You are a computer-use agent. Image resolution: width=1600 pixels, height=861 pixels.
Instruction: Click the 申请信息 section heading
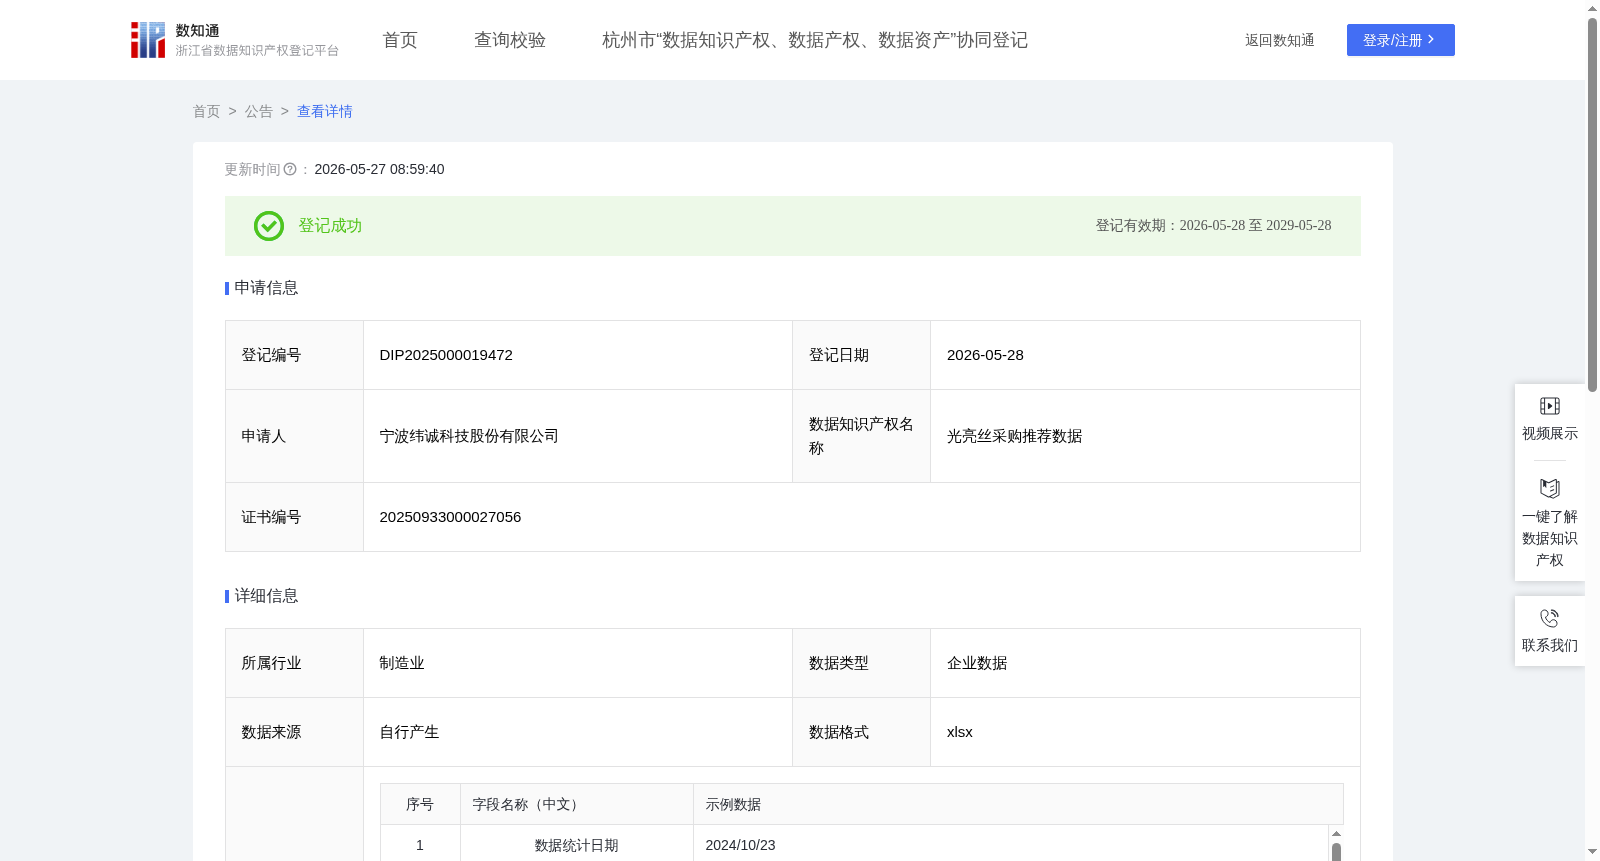[x=266, y=288]
